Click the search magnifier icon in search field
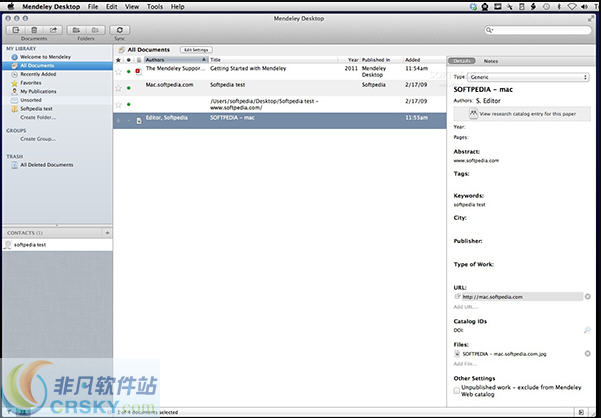The height and width of the screenshot is (418, 601). [x=489, y=30]
